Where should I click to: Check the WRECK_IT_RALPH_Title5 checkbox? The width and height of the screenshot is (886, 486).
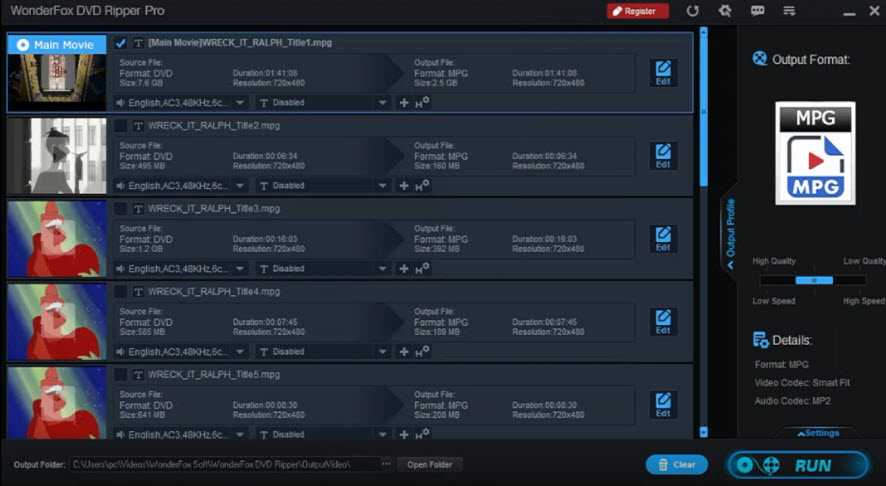(x=120, y=375)
